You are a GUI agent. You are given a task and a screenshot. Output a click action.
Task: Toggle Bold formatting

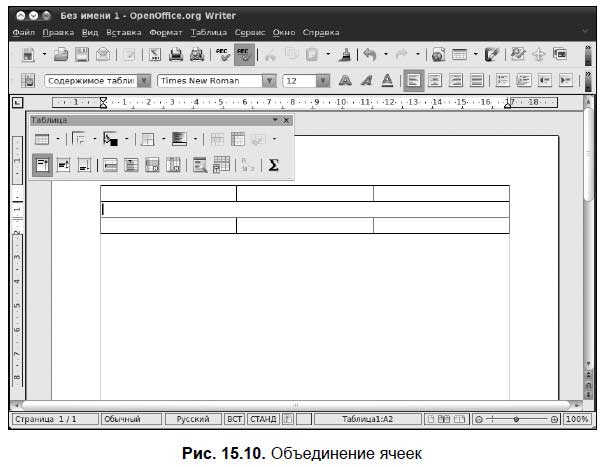click(x=345, y=81)
